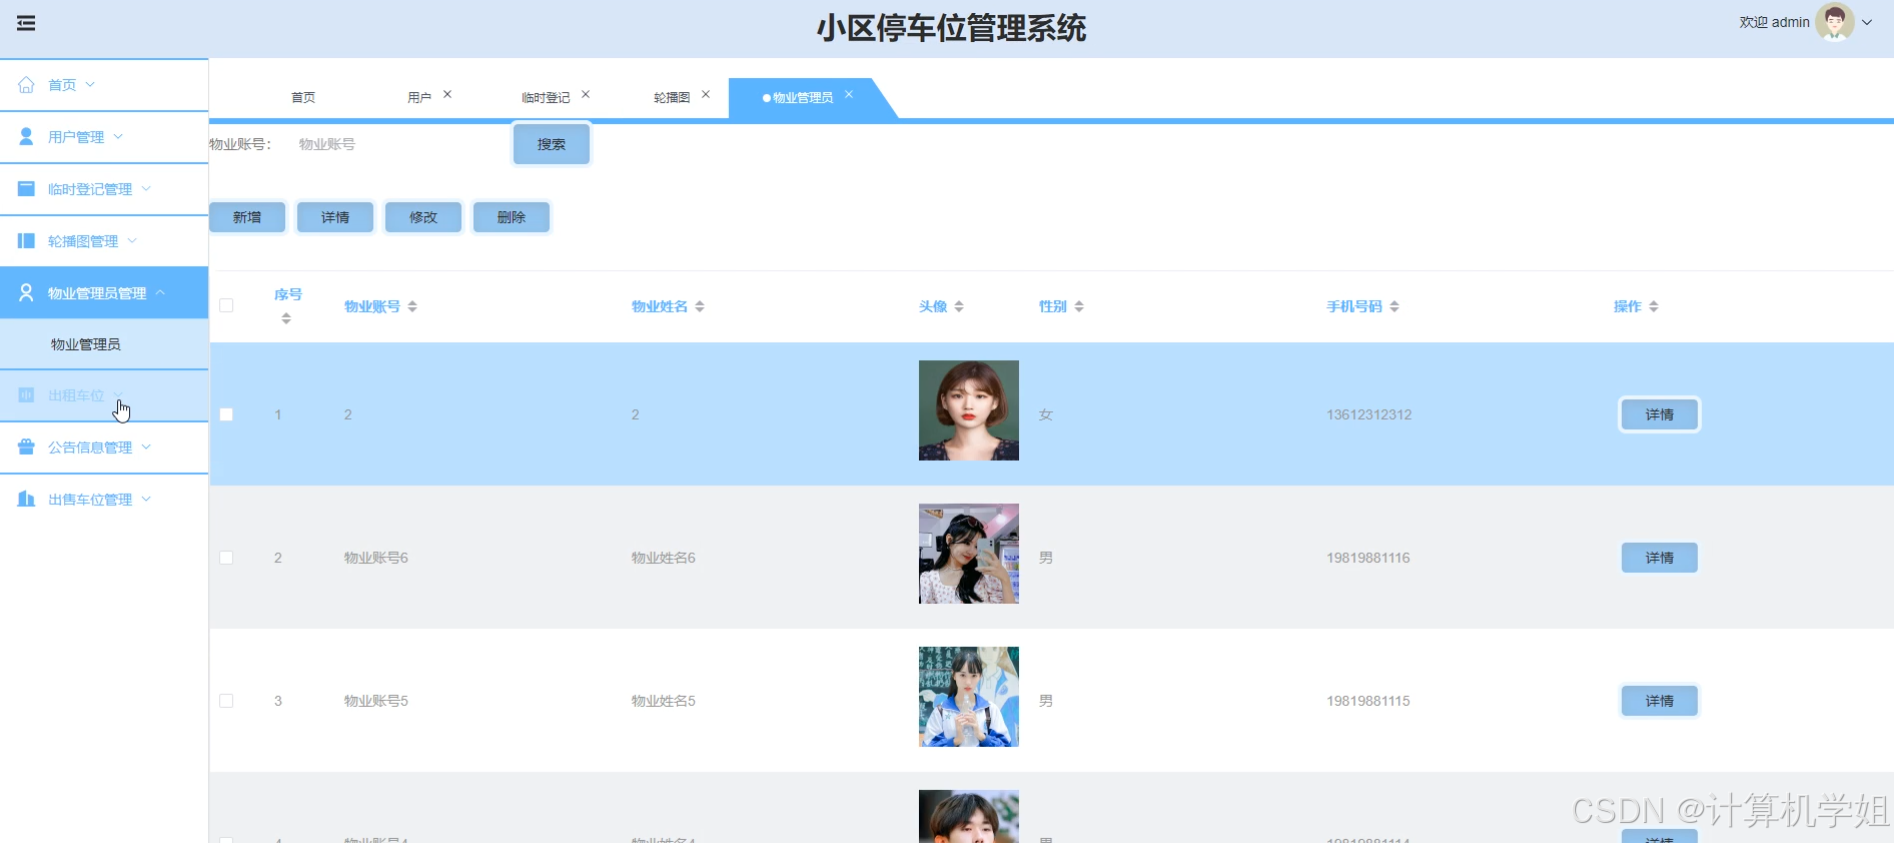Viewport: 1894px width, 843px height.
Task: Sort by 序号 column arrows
Action: (286, 318)
